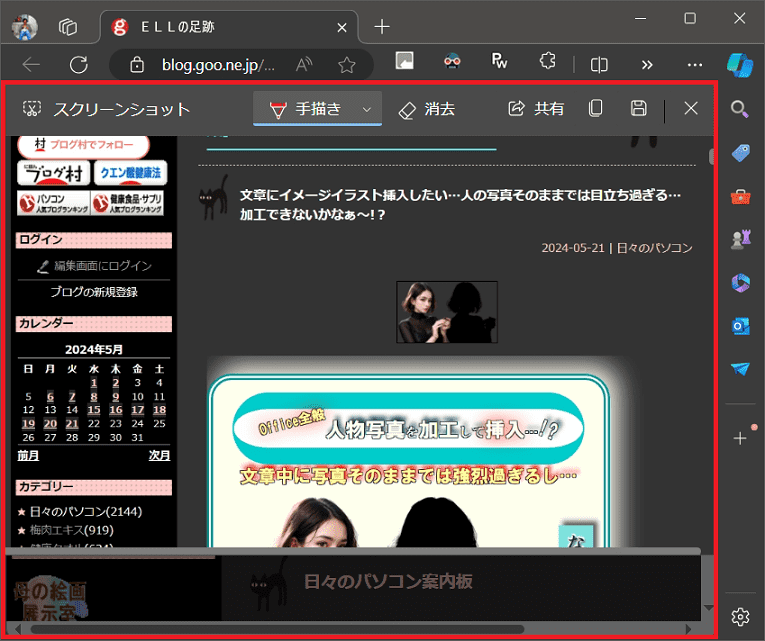Open the tab actions menu button
This screenshot has height=641, width=765.
(68, 26)
